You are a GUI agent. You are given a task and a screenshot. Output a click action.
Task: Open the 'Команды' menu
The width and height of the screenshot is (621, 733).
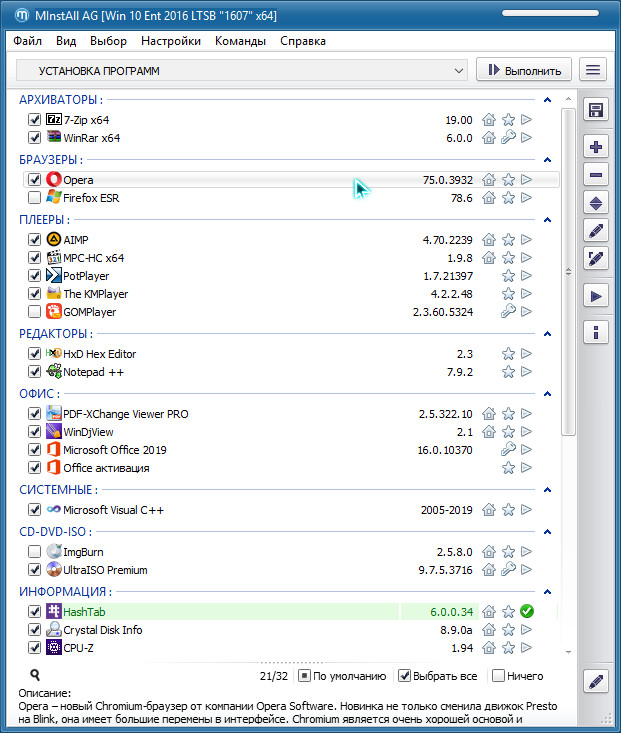click(240, 41)
